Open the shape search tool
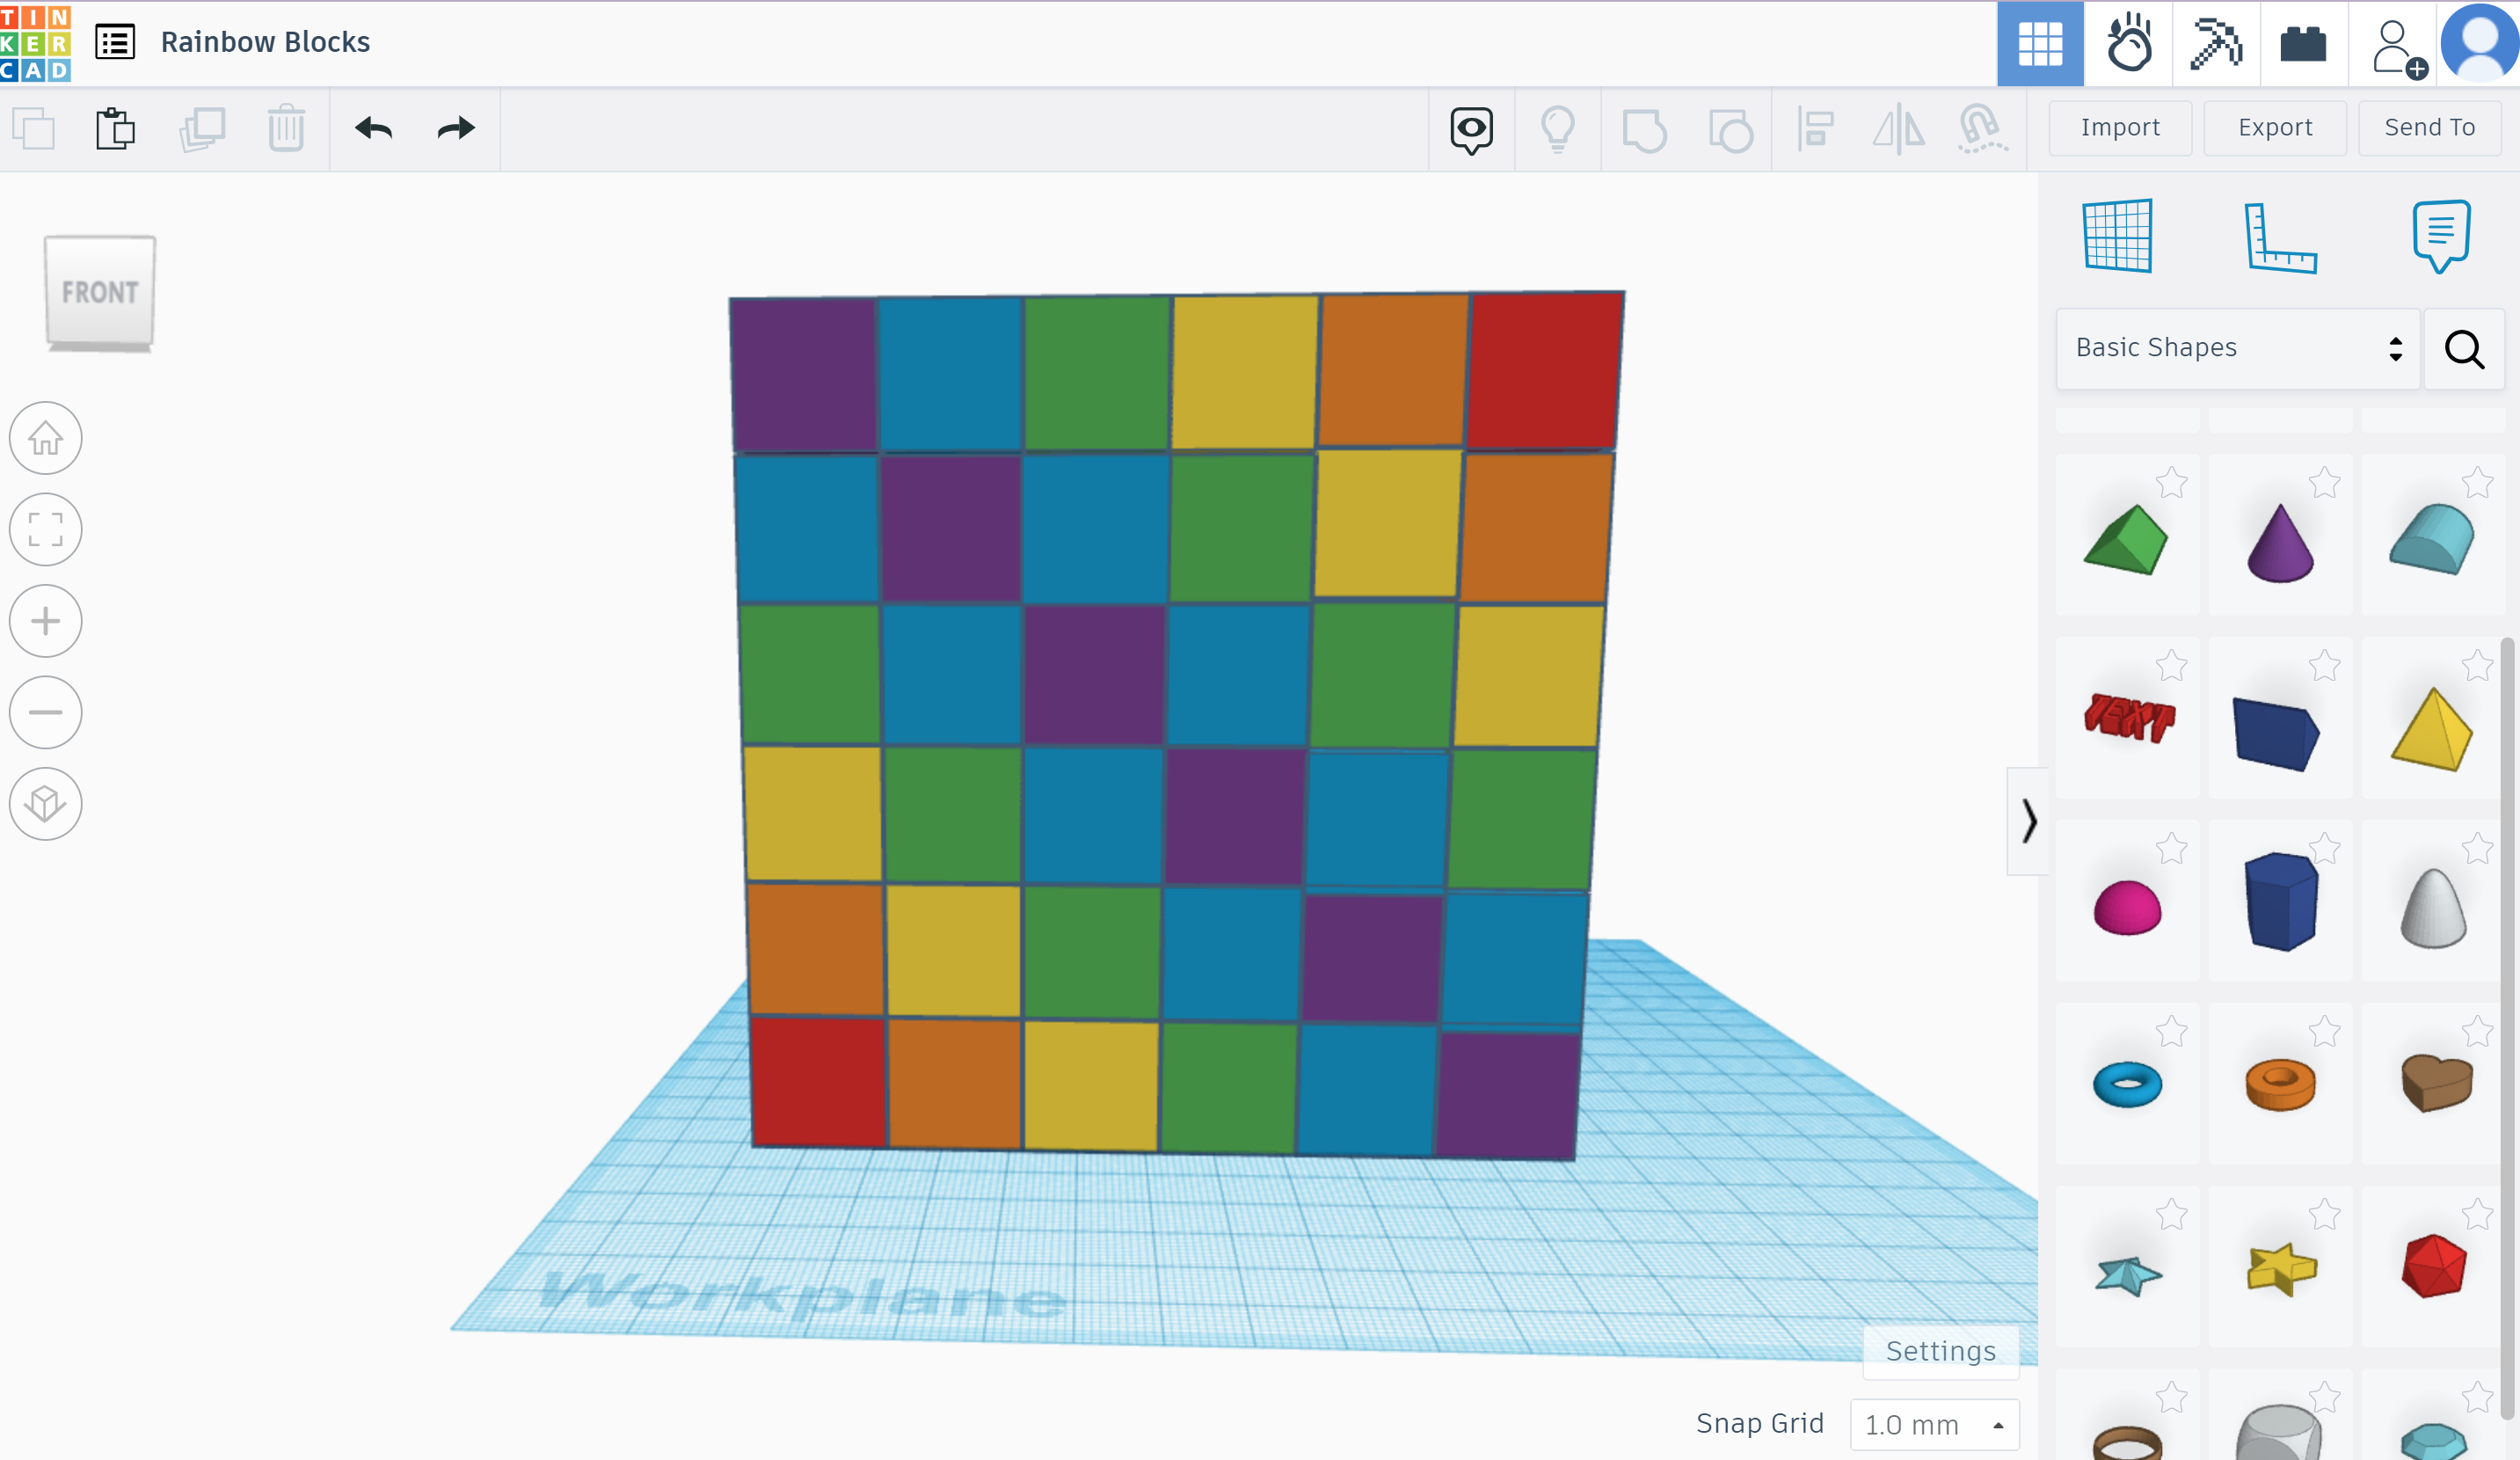Viewport: 2520px width, 1460px height. click(2464, 349)
